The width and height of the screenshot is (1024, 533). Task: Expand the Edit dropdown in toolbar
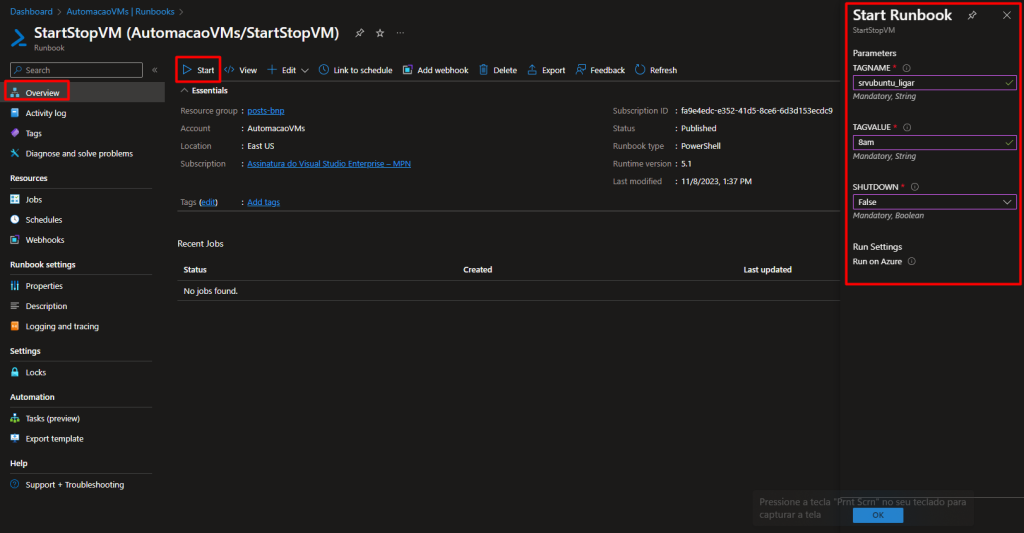pos(305,70)
